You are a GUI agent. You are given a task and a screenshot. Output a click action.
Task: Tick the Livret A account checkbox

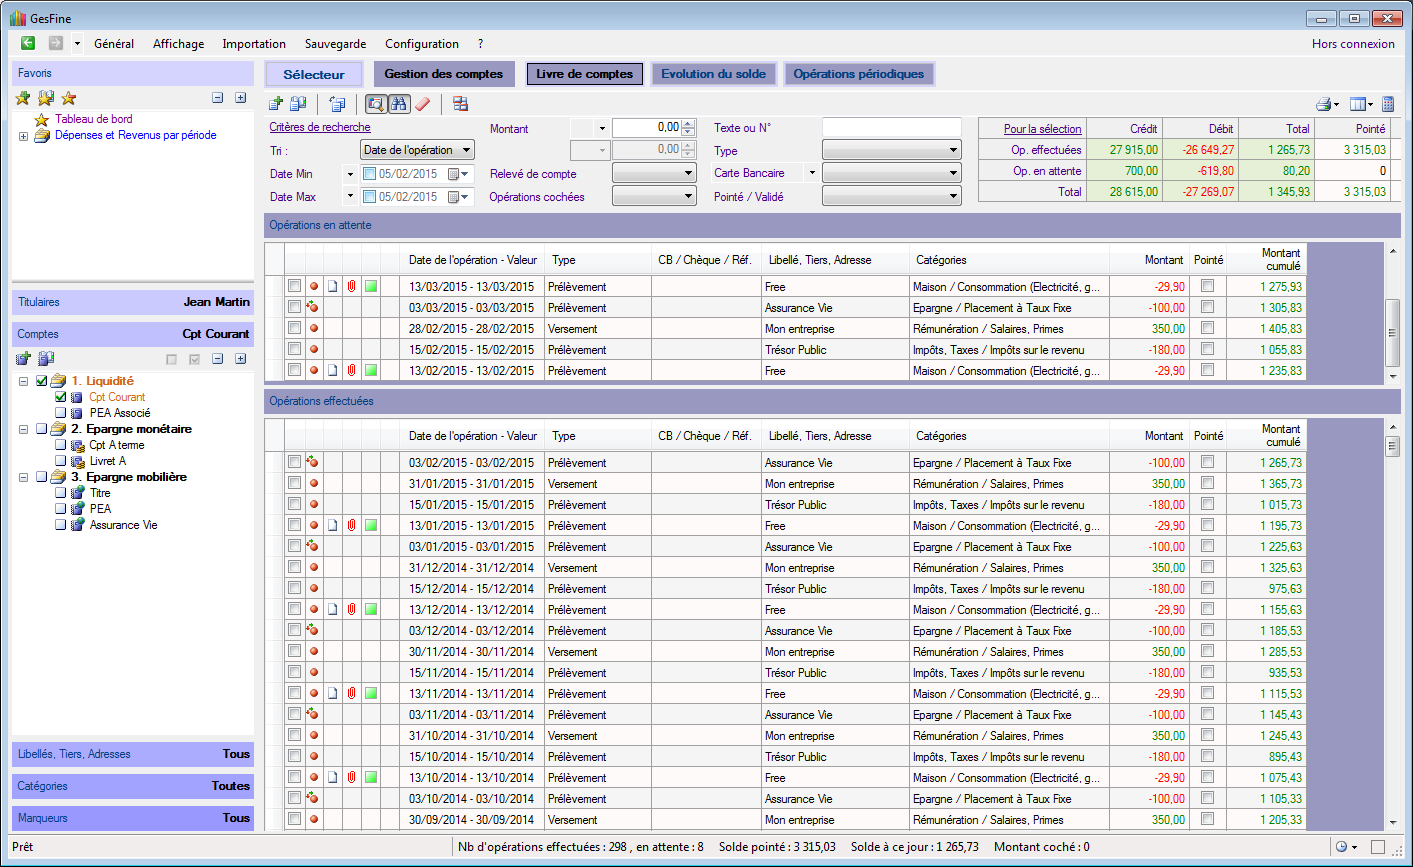click(x=61, y=461)
